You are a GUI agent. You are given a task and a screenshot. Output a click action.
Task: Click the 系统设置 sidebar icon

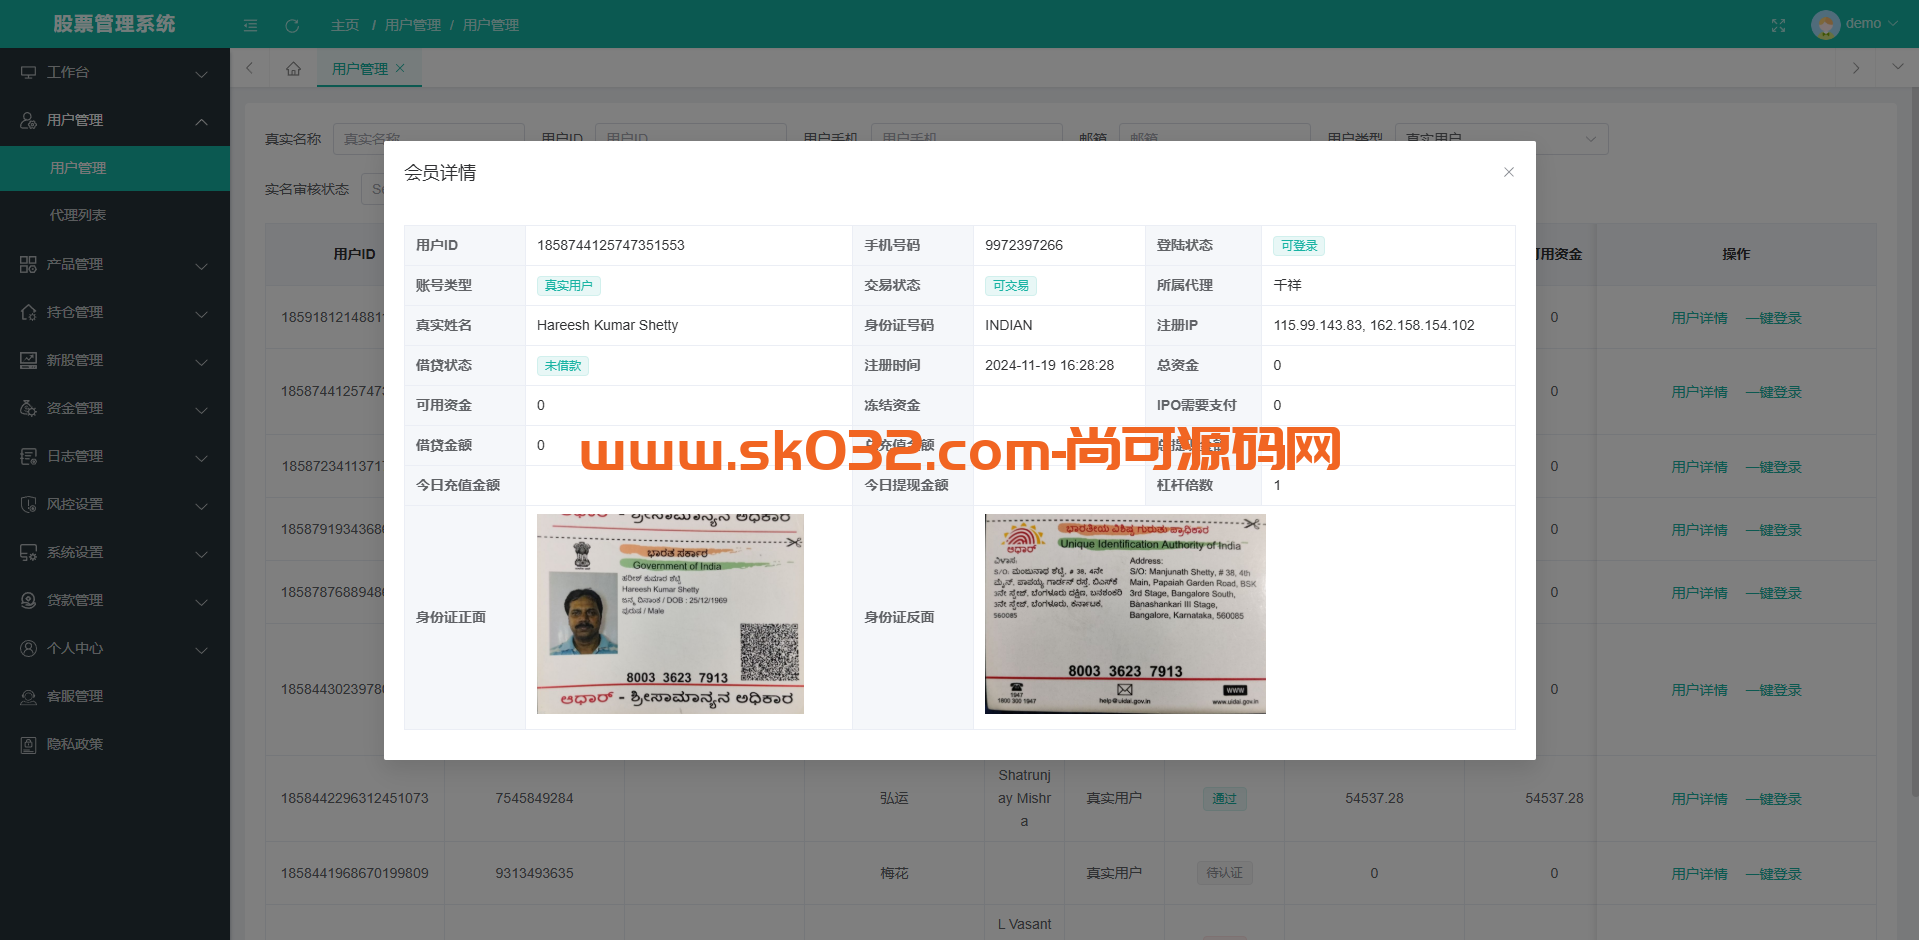pyautogui.click(x=28, y=552)
